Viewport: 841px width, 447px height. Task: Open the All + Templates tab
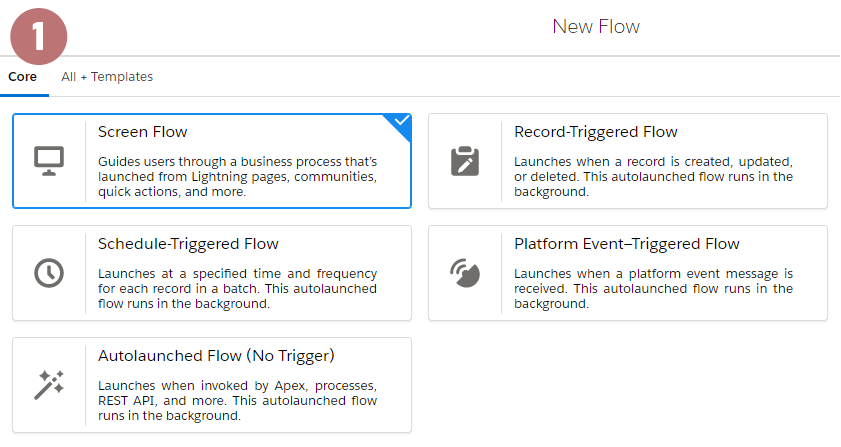(107, 77)
